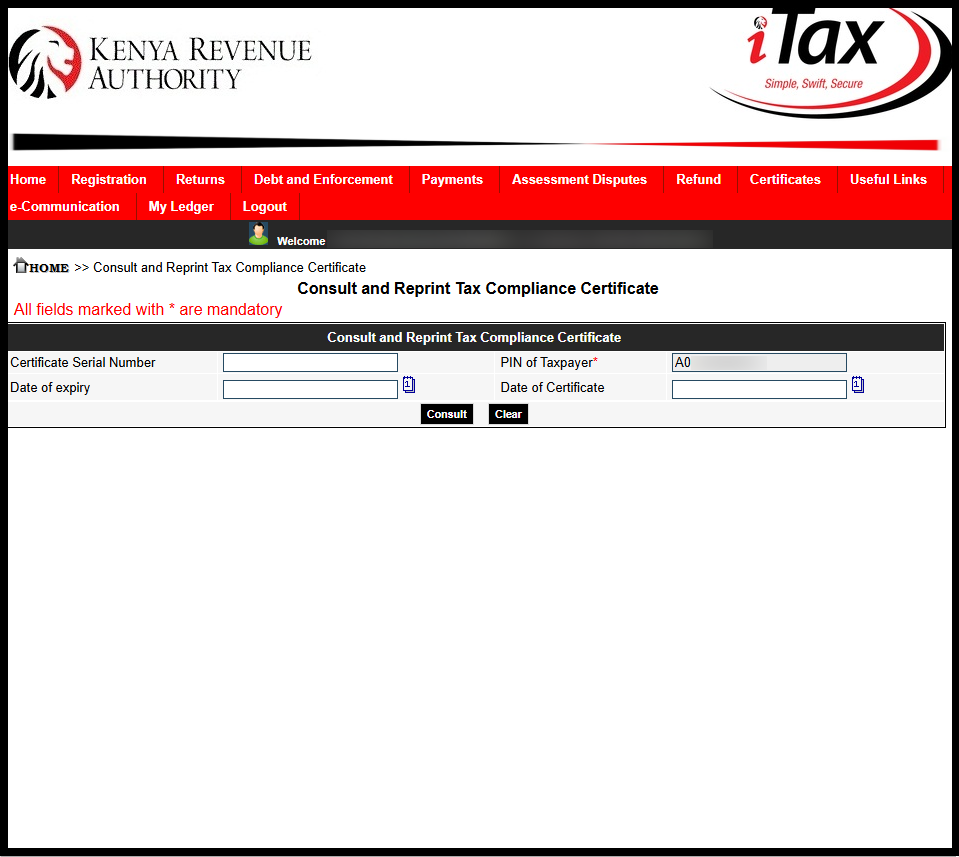Select Home from the navigation bar
Screen dimensions: 959x857
28,179
